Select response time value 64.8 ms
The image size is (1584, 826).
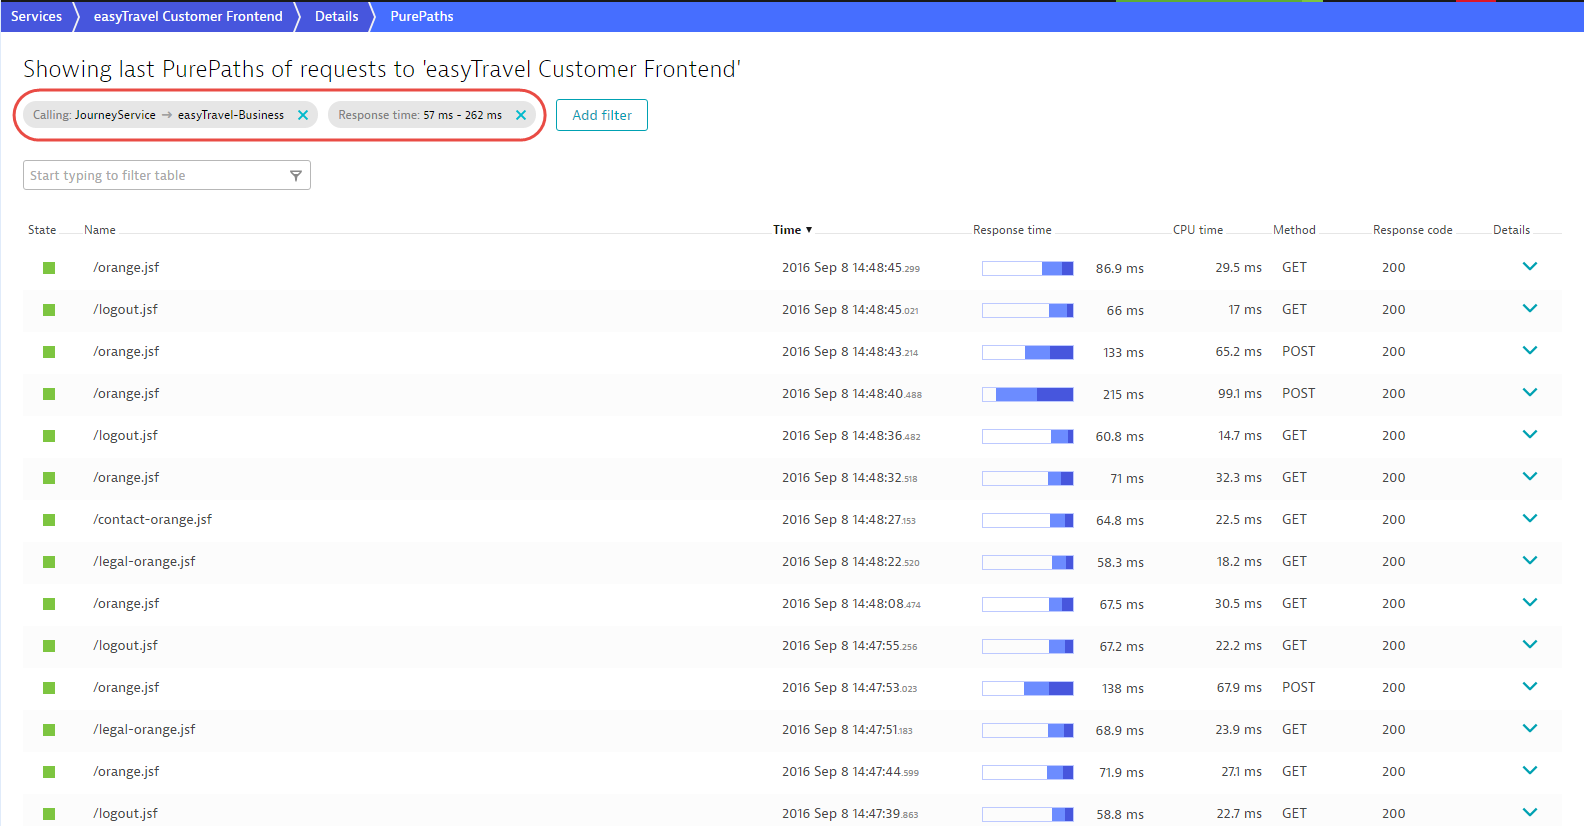[1120, 520]
